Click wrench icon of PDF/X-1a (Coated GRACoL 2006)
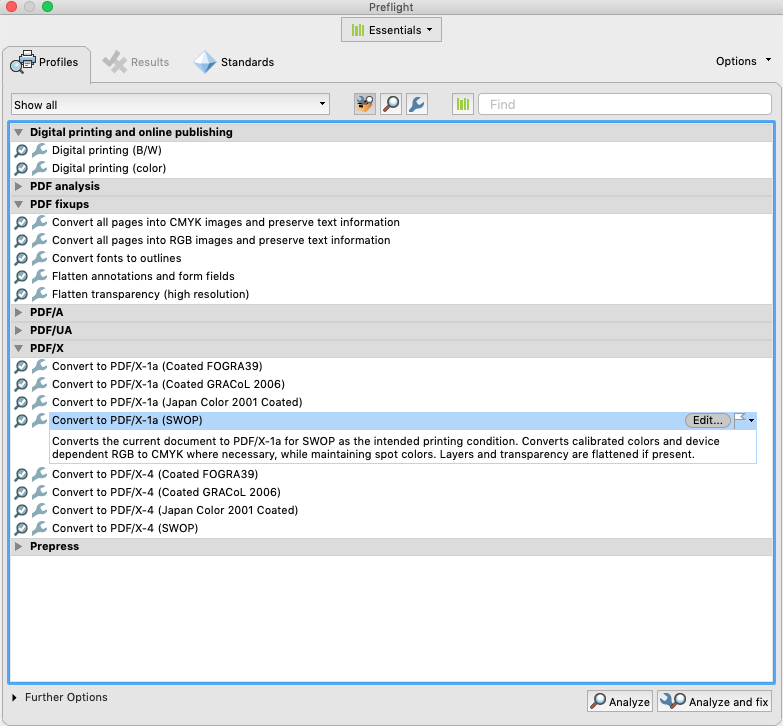Viewport: 783px width, 726px height. click(x=39, y=384)
